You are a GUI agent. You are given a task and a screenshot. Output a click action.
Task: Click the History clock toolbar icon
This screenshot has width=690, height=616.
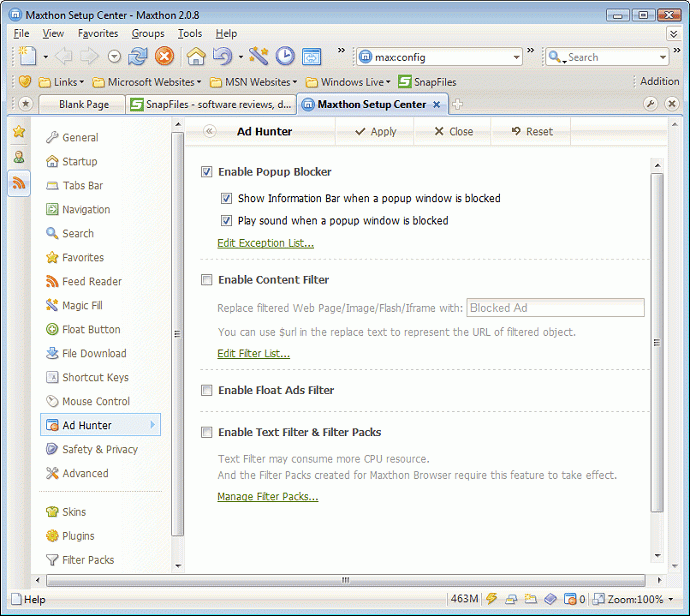click(285, 56)
